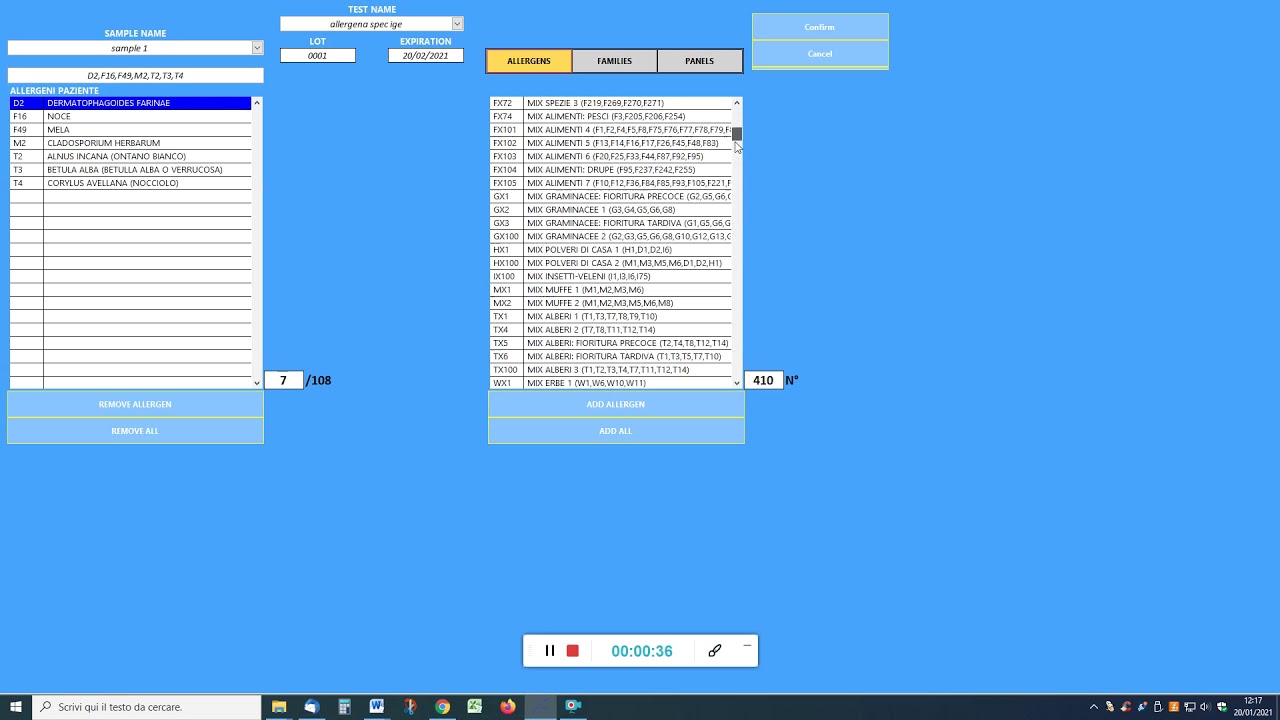Open the Test Name dropdown
The height and width of the screenshot is (720, 1280).
coord(457,24)
